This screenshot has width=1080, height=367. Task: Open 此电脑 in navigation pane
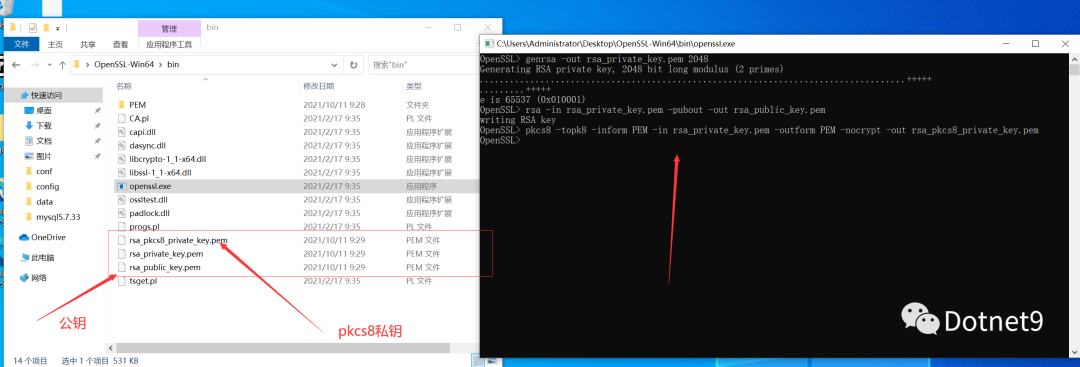click(42, 258)
